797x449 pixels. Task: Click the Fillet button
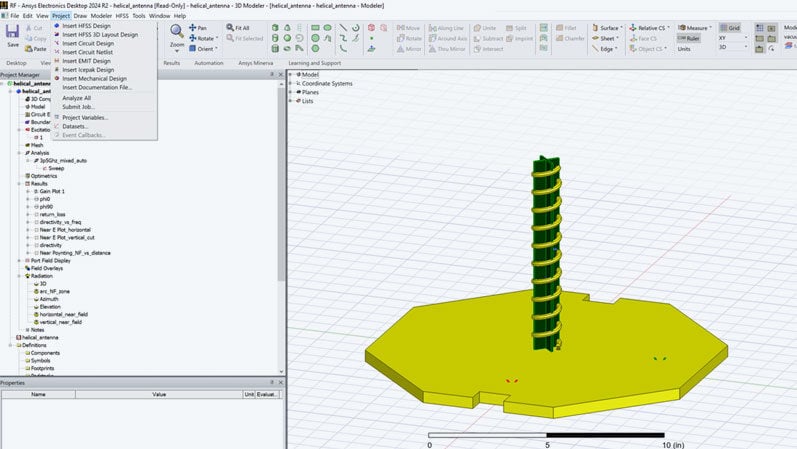coord(566,28)
